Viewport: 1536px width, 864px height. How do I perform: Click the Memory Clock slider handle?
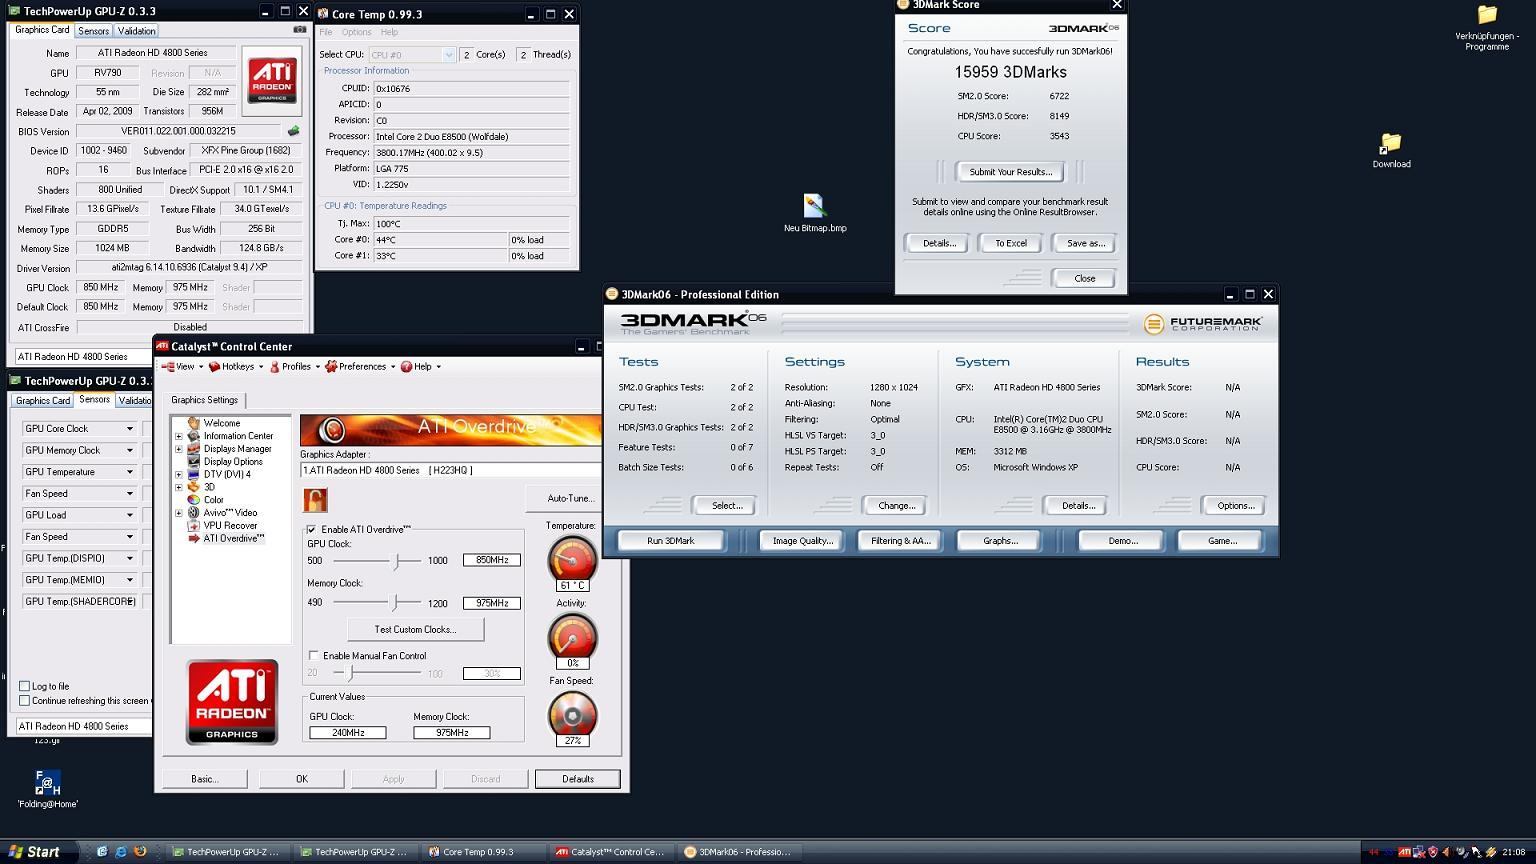click(395, 603)
